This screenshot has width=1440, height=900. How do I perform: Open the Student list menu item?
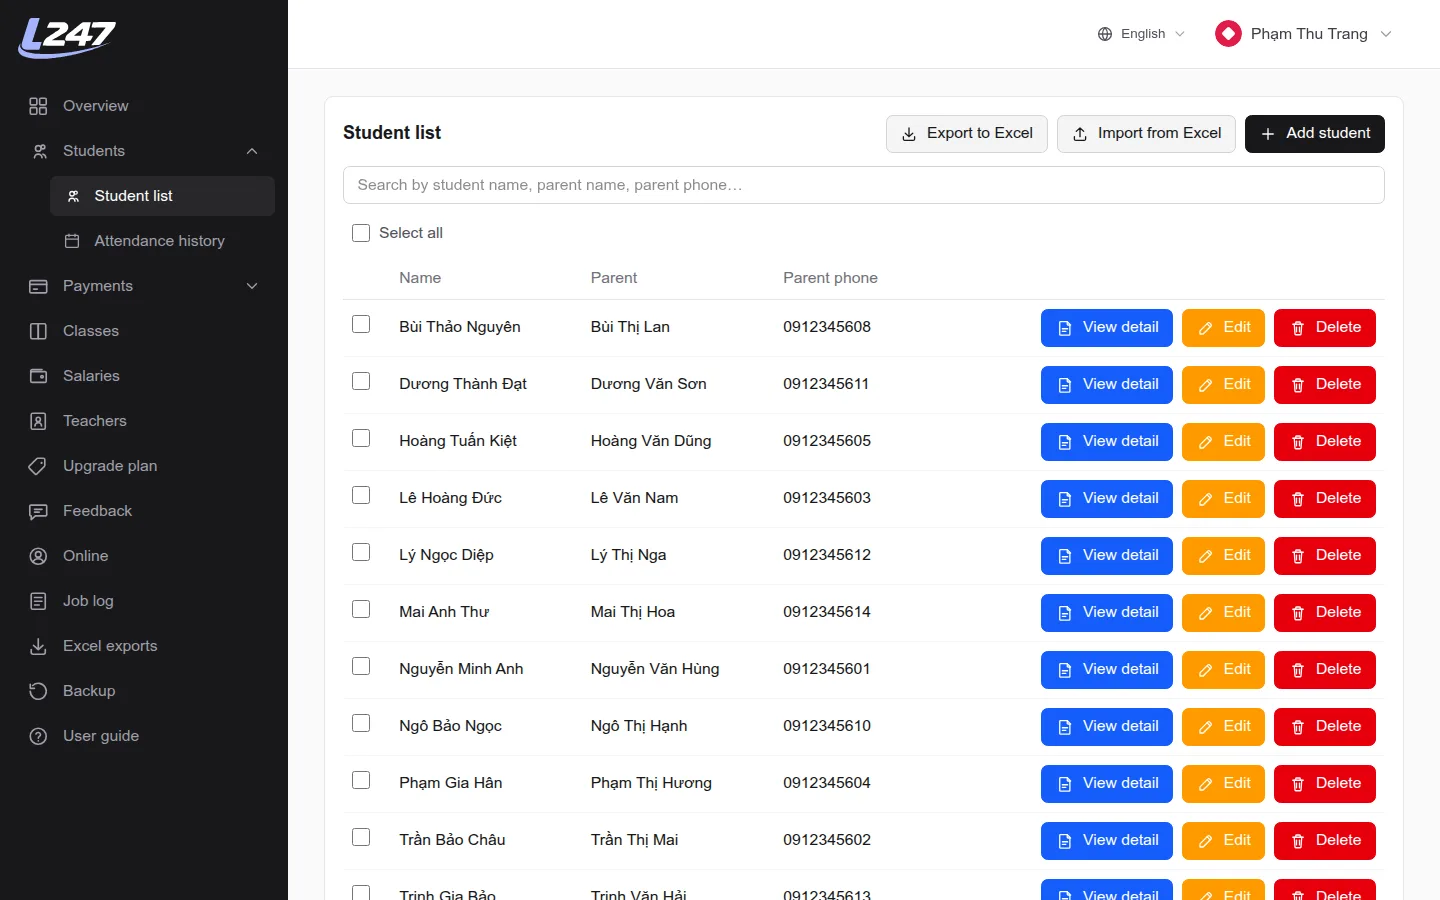coord(162,196)
